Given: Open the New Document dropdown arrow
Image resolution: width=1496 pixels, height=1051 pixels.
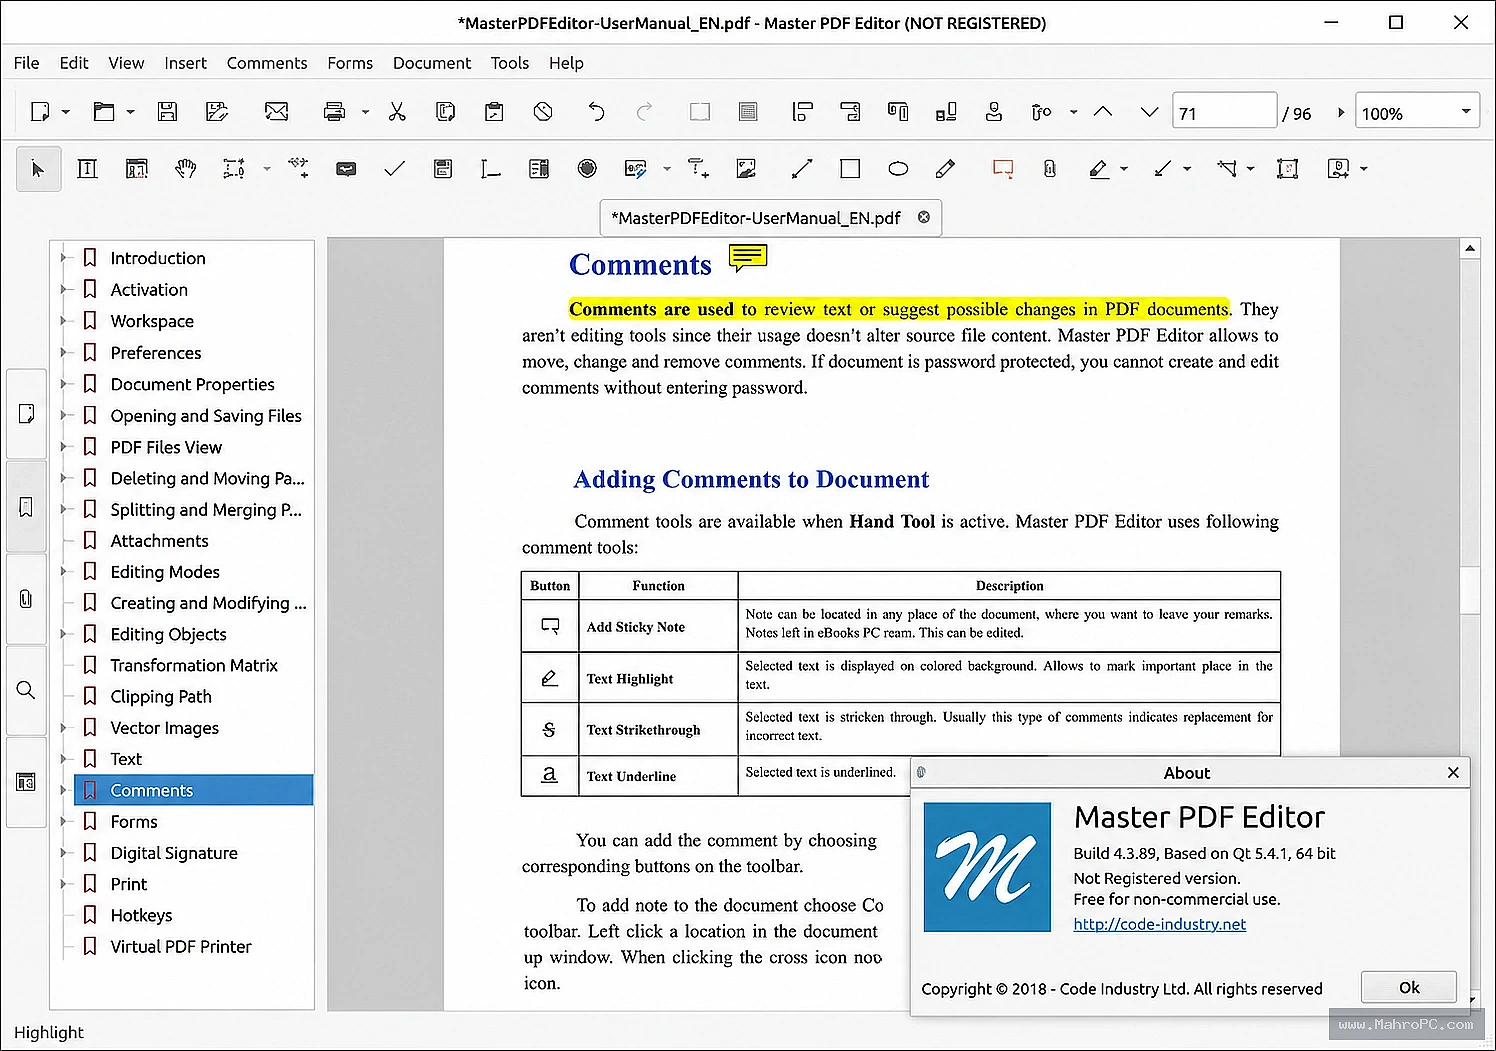Looking at the screenshot, I should tap(66, 112).
